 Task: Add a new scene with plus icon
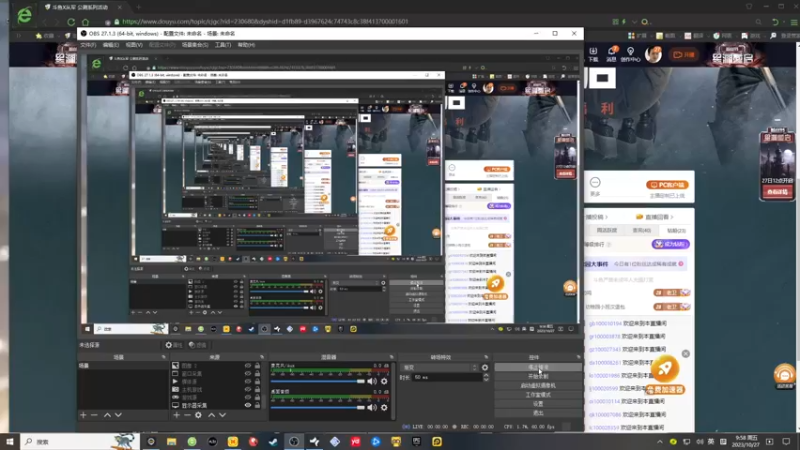[x=83, y=415]
